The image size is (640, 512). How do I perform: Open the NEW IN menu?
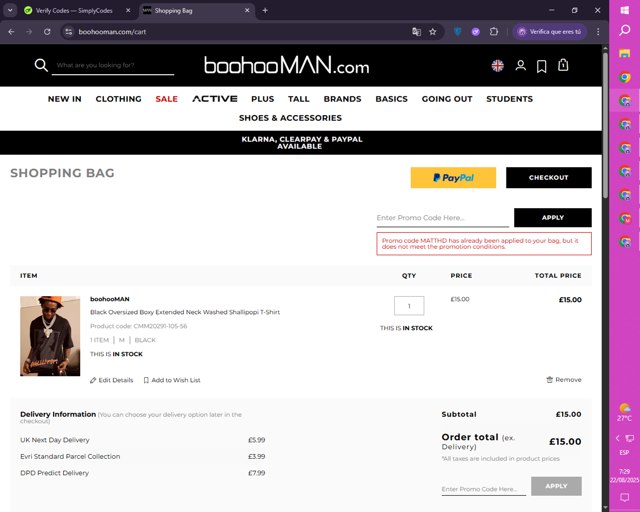64,99
